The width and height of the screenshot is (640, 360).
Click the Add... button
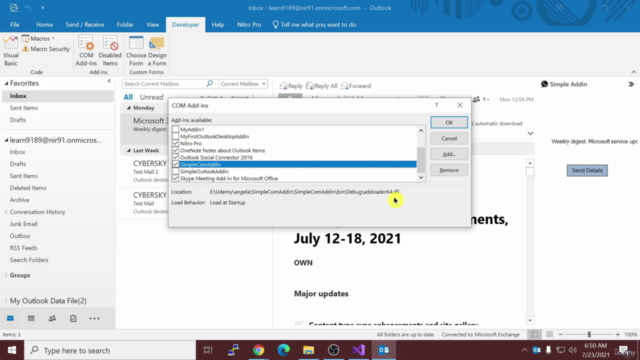[449, 154]
